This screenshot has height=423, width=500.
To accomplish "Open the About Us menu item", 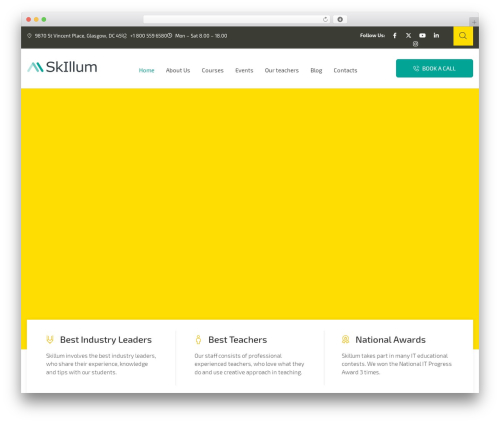I will pos(178,70).
